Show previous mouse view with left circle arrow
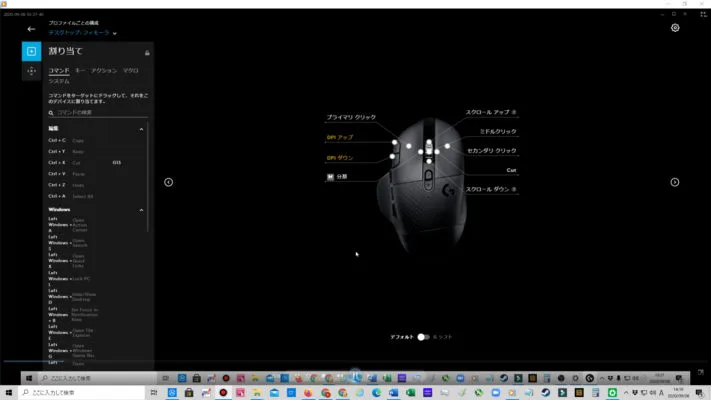 point(168,182)
